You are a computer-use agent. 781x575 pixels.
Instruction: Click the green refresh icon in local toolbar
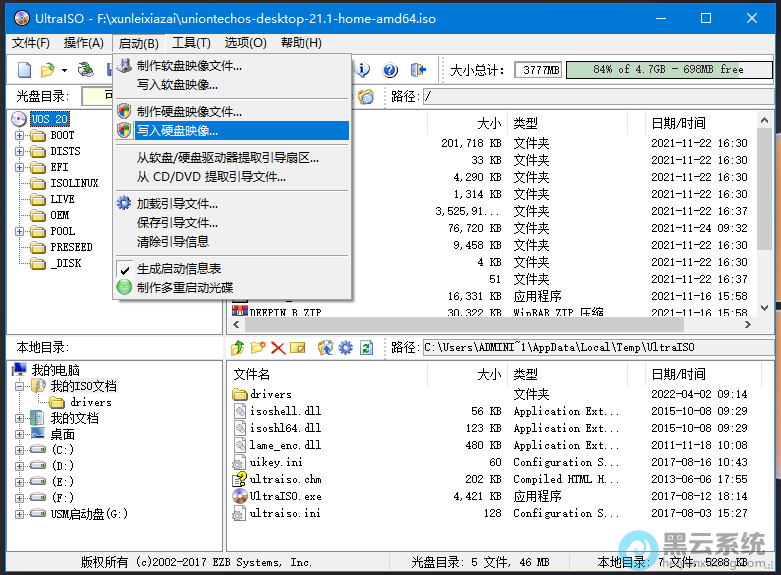[x=367, y=348]
